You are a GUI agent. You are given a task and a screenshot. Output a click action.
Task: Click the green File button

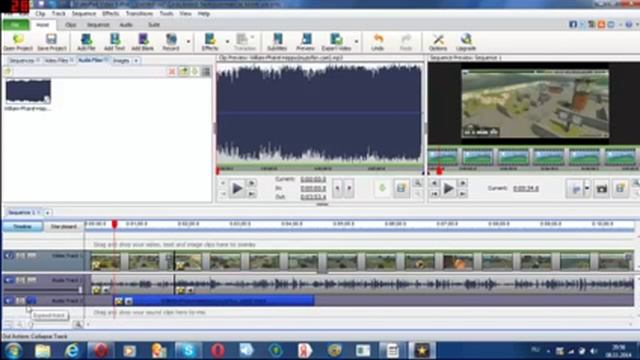coord(16,25)
